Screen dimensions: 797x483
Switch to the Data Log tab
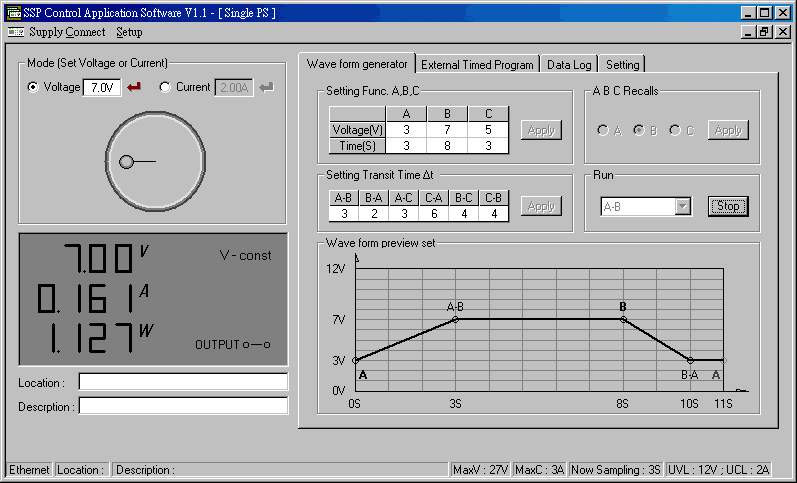569,64
